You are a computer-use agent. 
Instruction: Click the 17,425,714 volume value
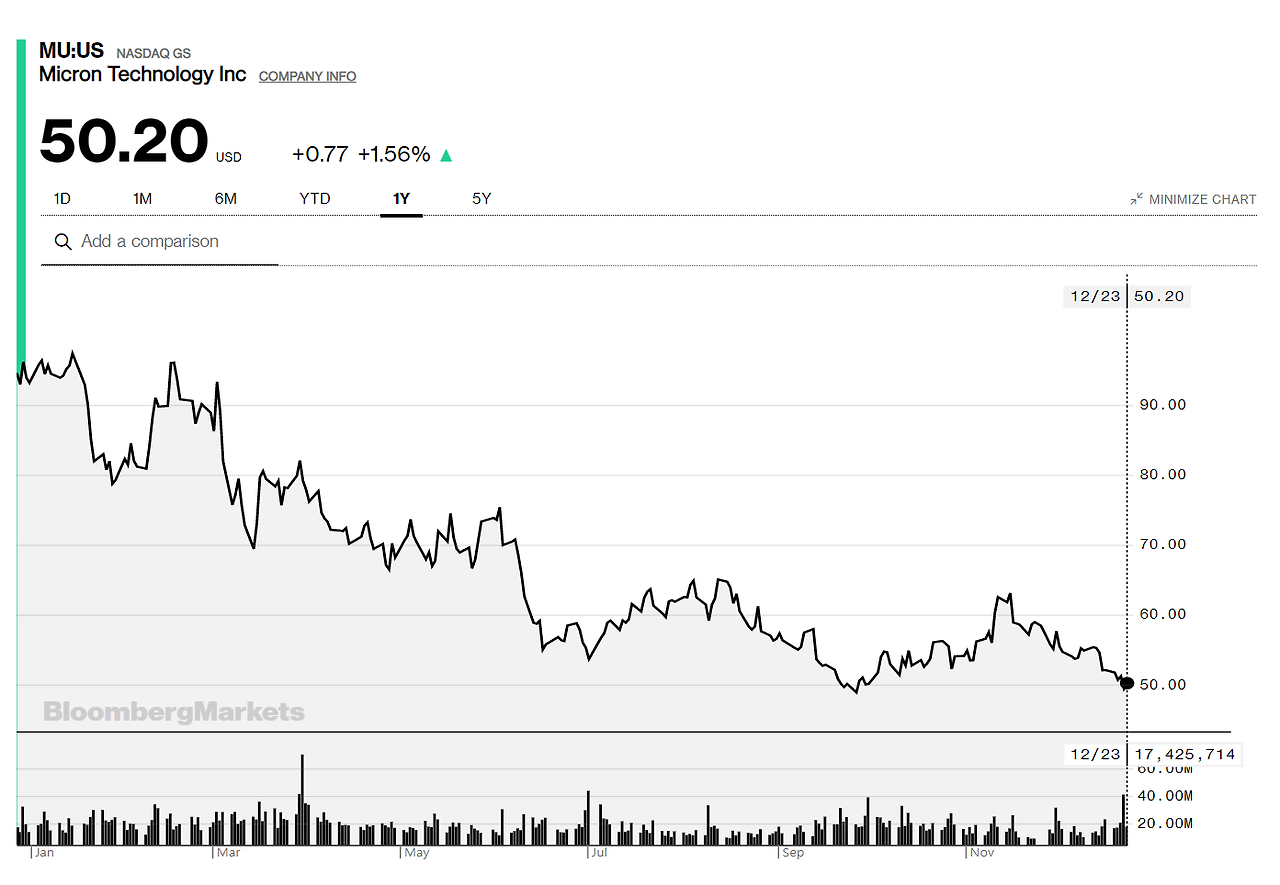1186,754
